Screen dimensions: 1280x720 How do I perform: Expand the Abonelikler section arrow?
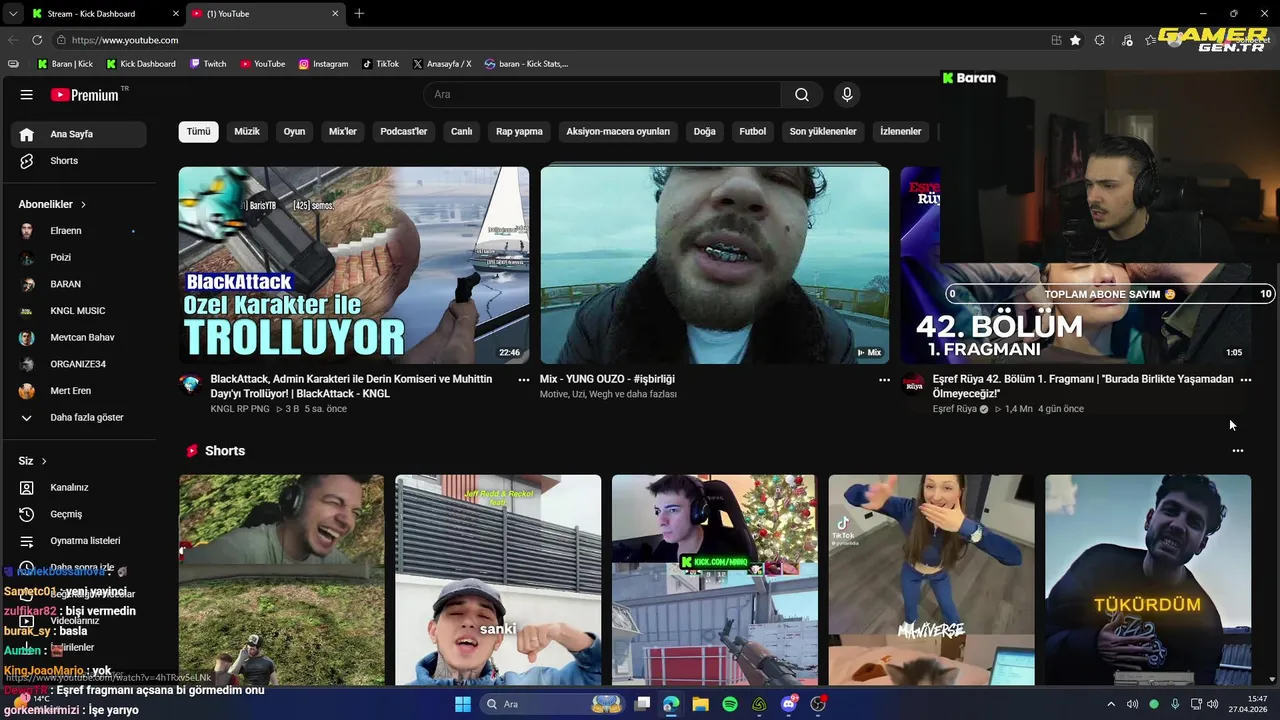click(x=83, y=204)
